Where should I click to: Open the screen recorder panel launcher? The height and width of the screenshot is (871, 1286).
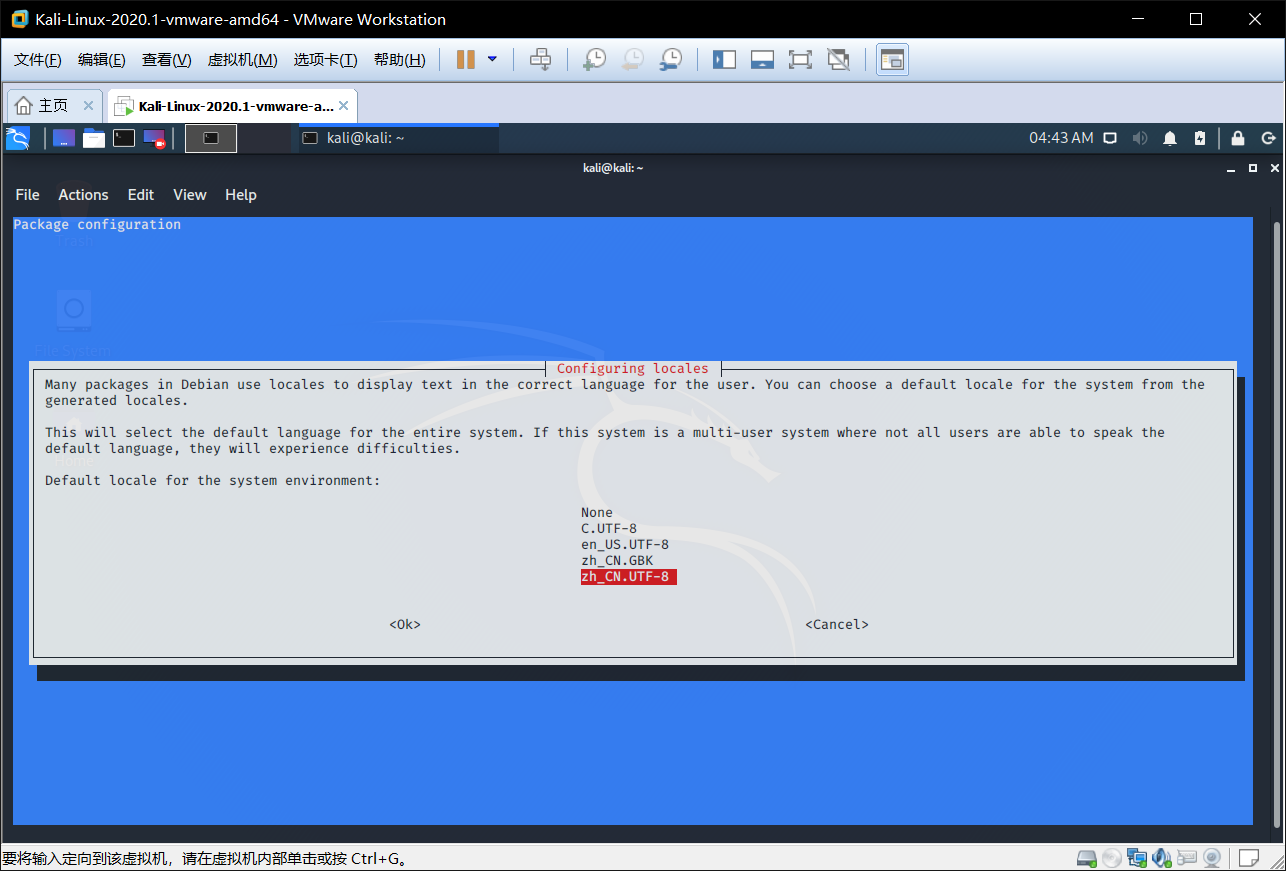(155, 138)
